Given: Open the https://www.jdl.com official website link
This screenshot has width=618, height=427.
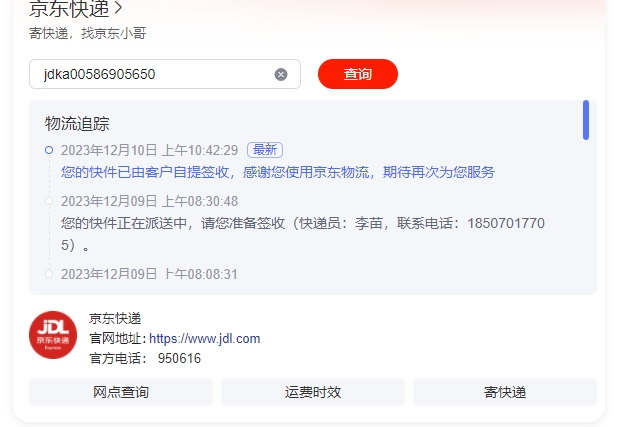Looking at the screenshot, I should coord(205,338).
